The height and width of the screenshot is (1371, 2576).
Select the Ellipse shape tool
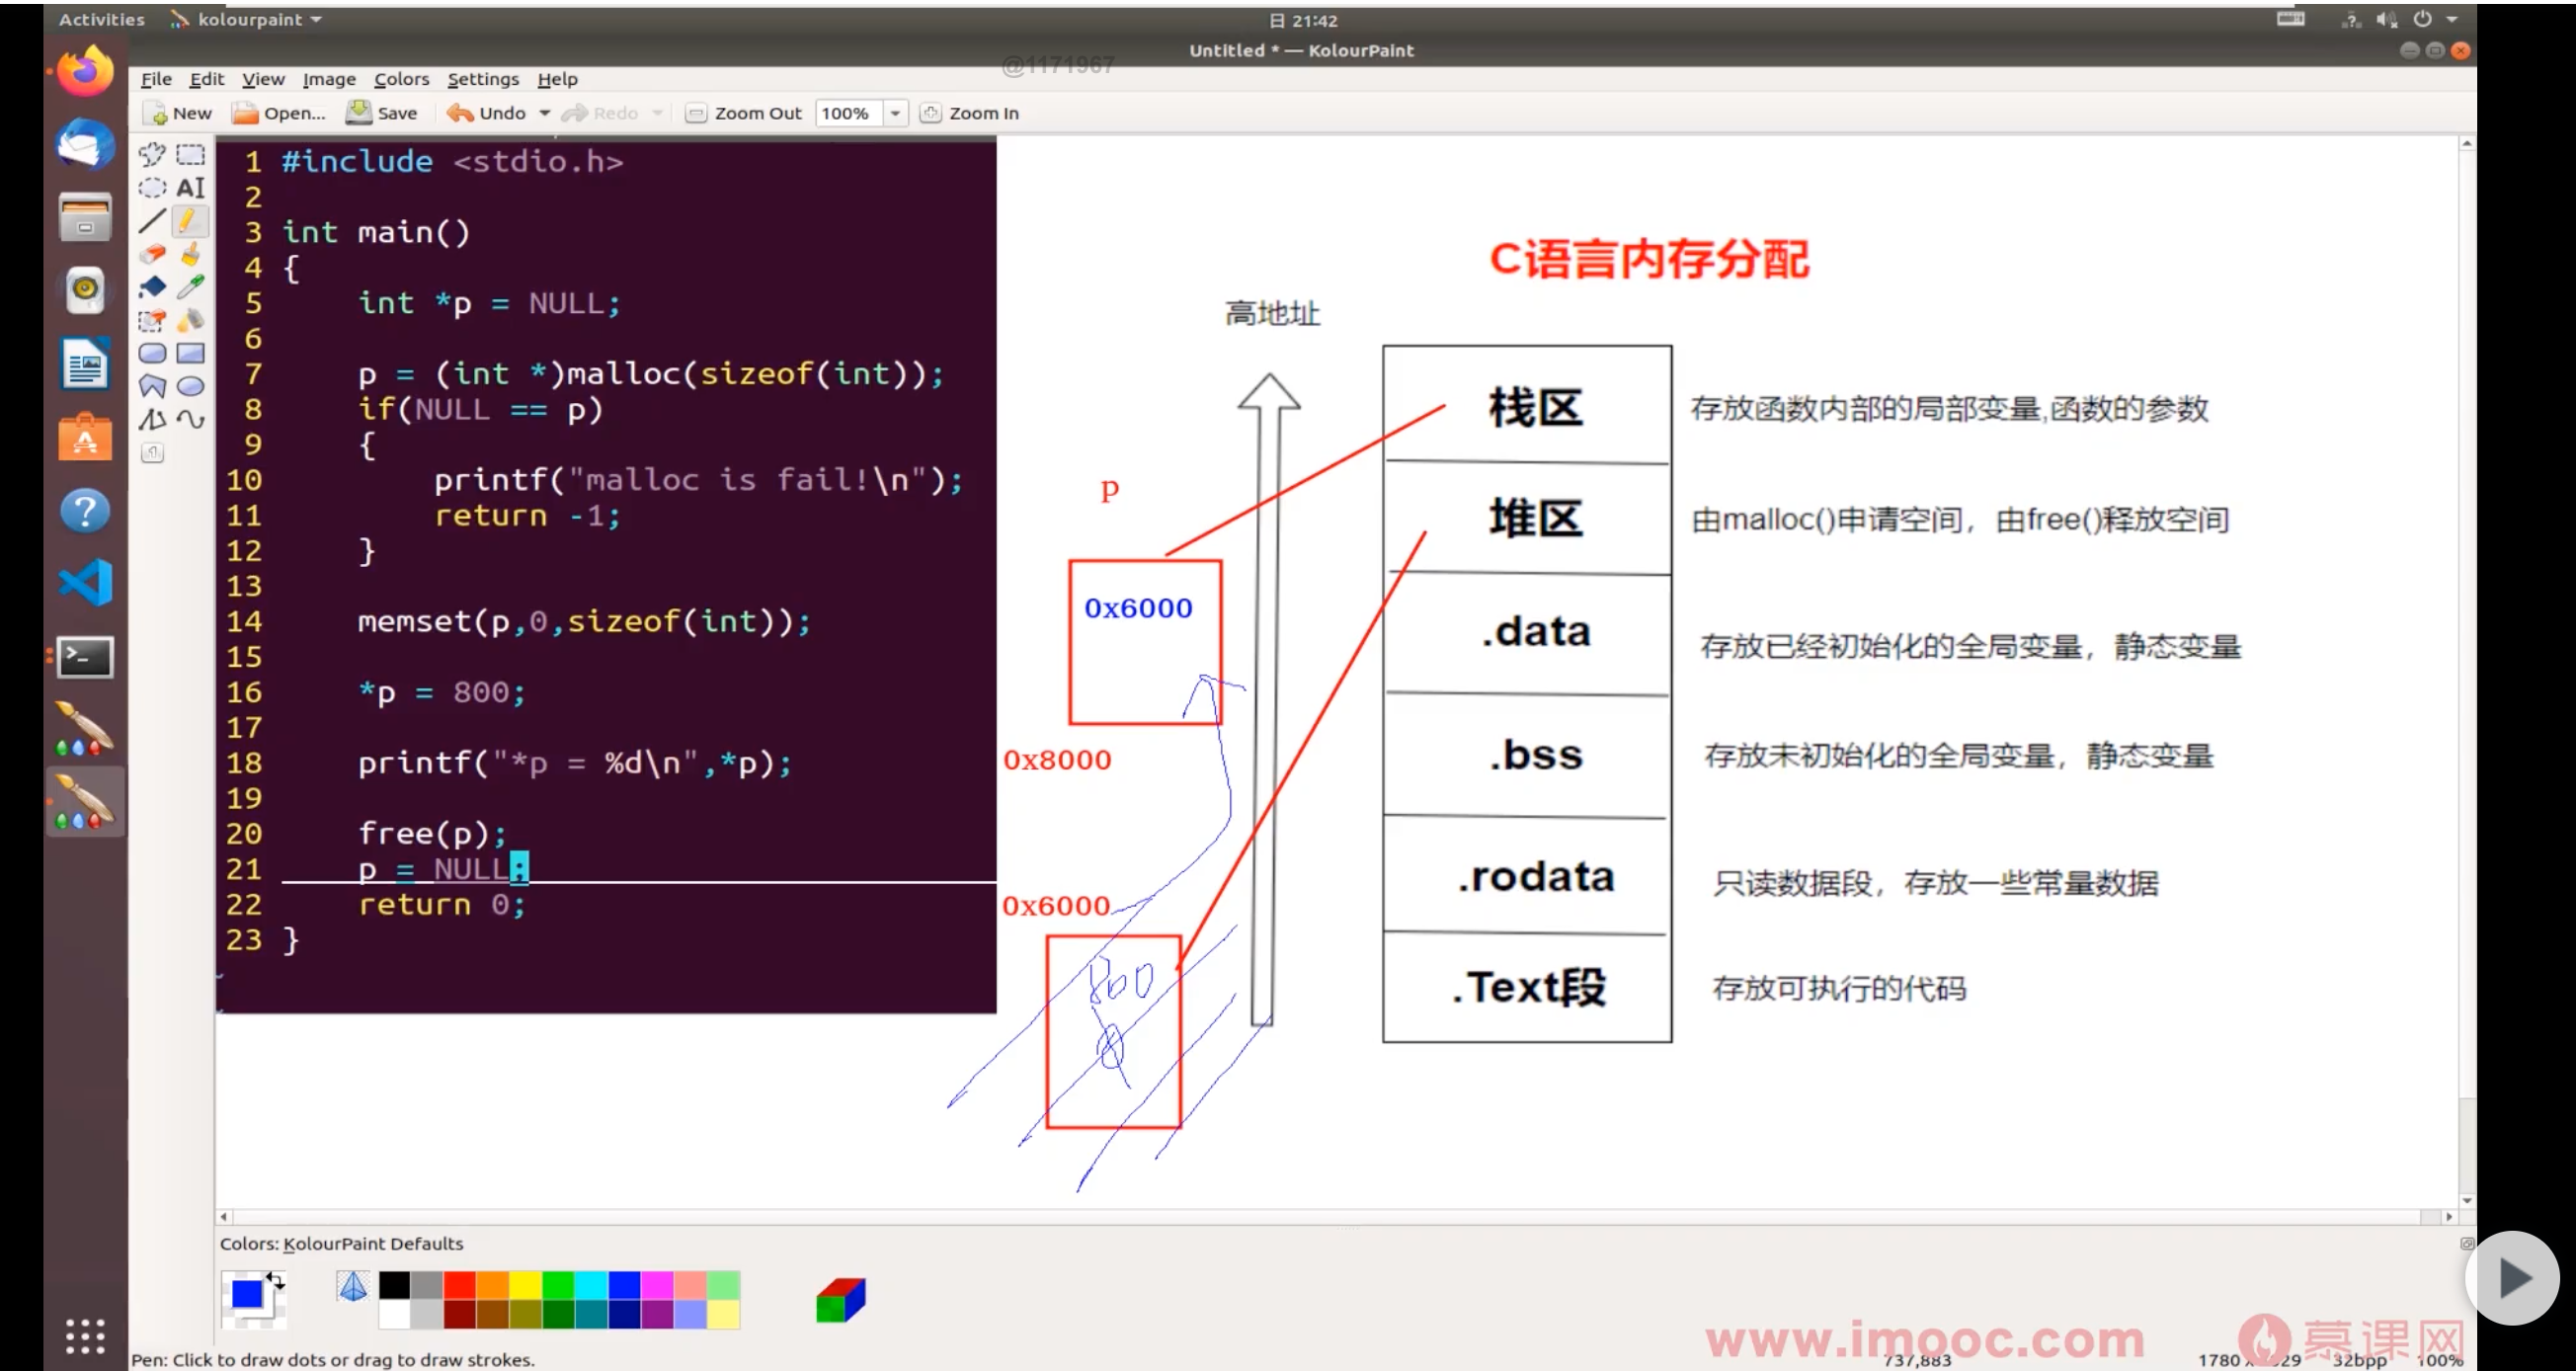(190, 386)
